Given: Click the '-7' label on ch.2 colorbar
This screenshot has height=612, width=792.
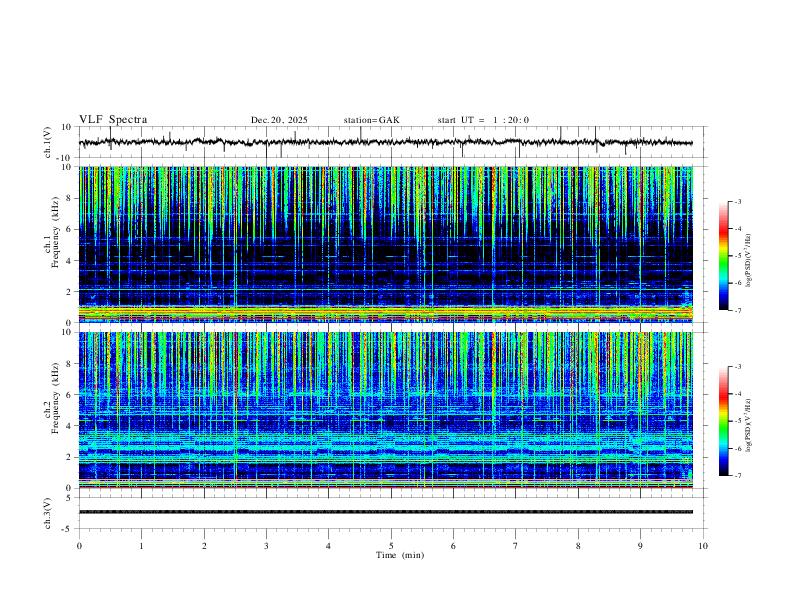Looking at the screenshot, I should [x=737, y=476].
